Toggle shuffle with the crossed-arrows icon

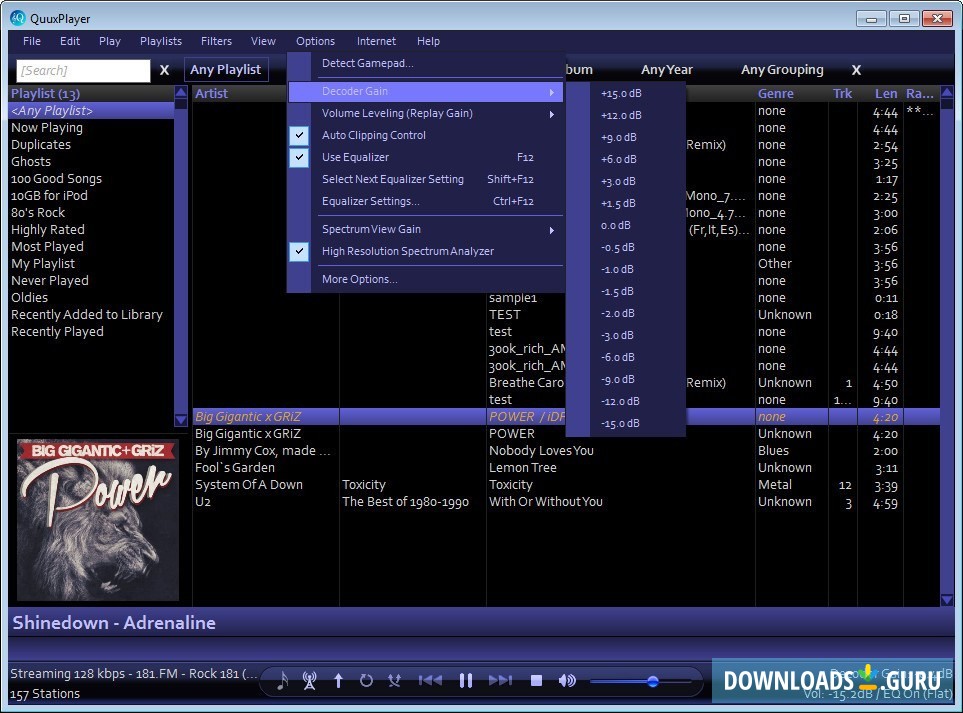pyautogui.click(x=394, y=680)
